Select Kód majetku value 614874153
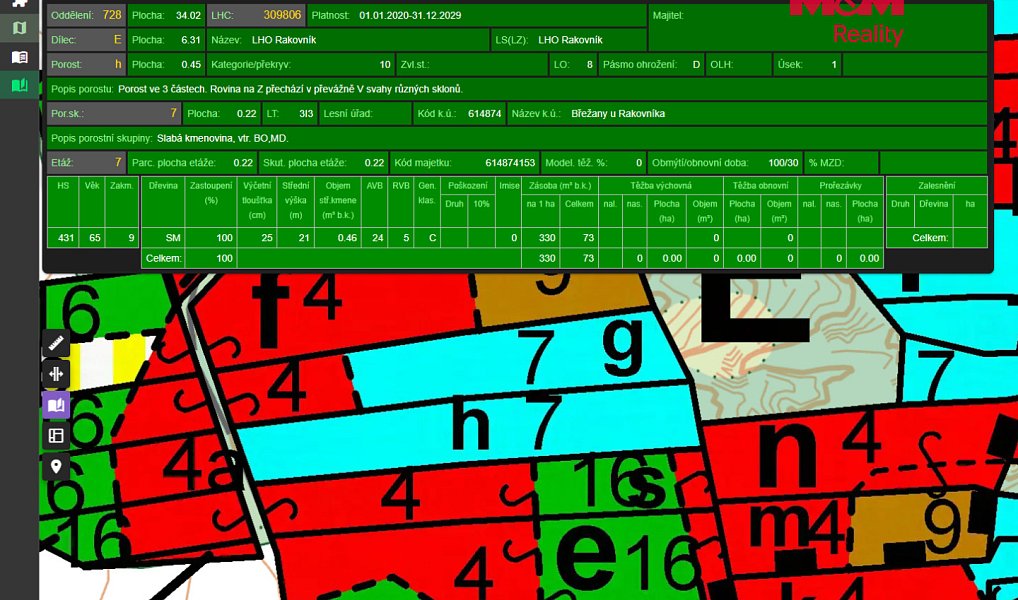This screenshot has height=600, width=1018. pos(510,163)
